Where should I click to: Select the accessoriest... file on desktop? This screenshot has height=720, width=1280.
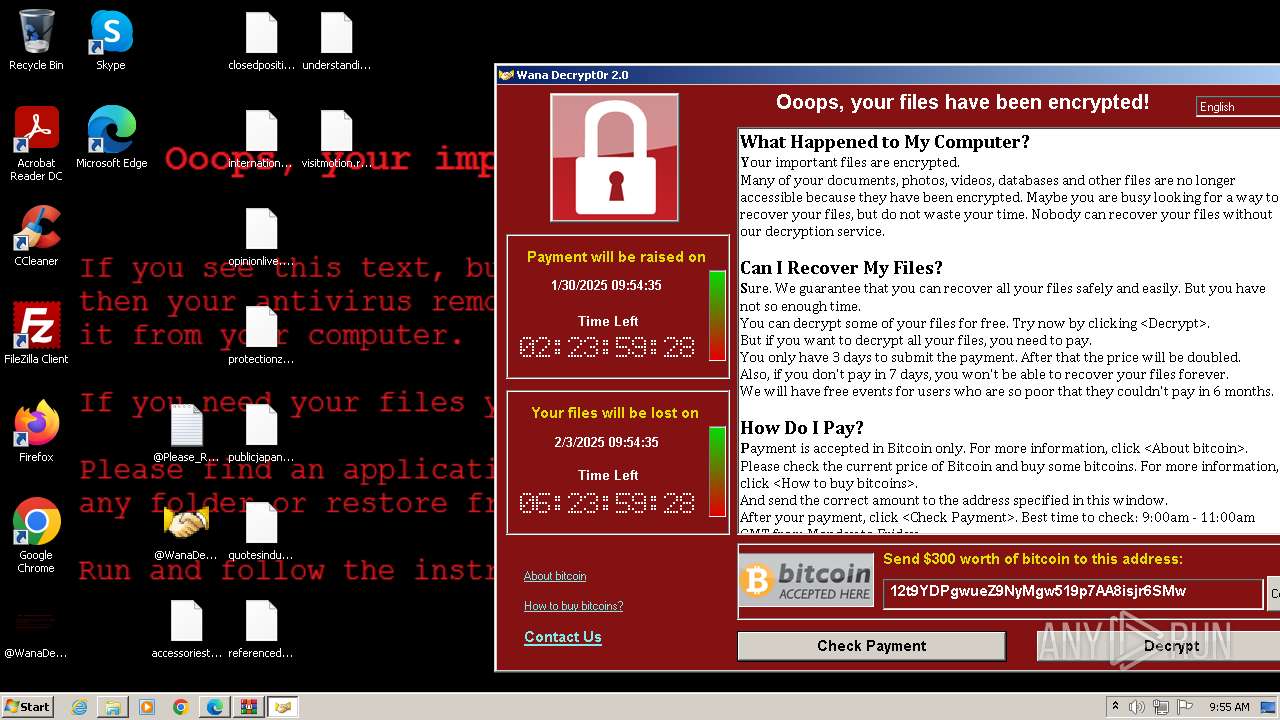click(x=186, y=629)
